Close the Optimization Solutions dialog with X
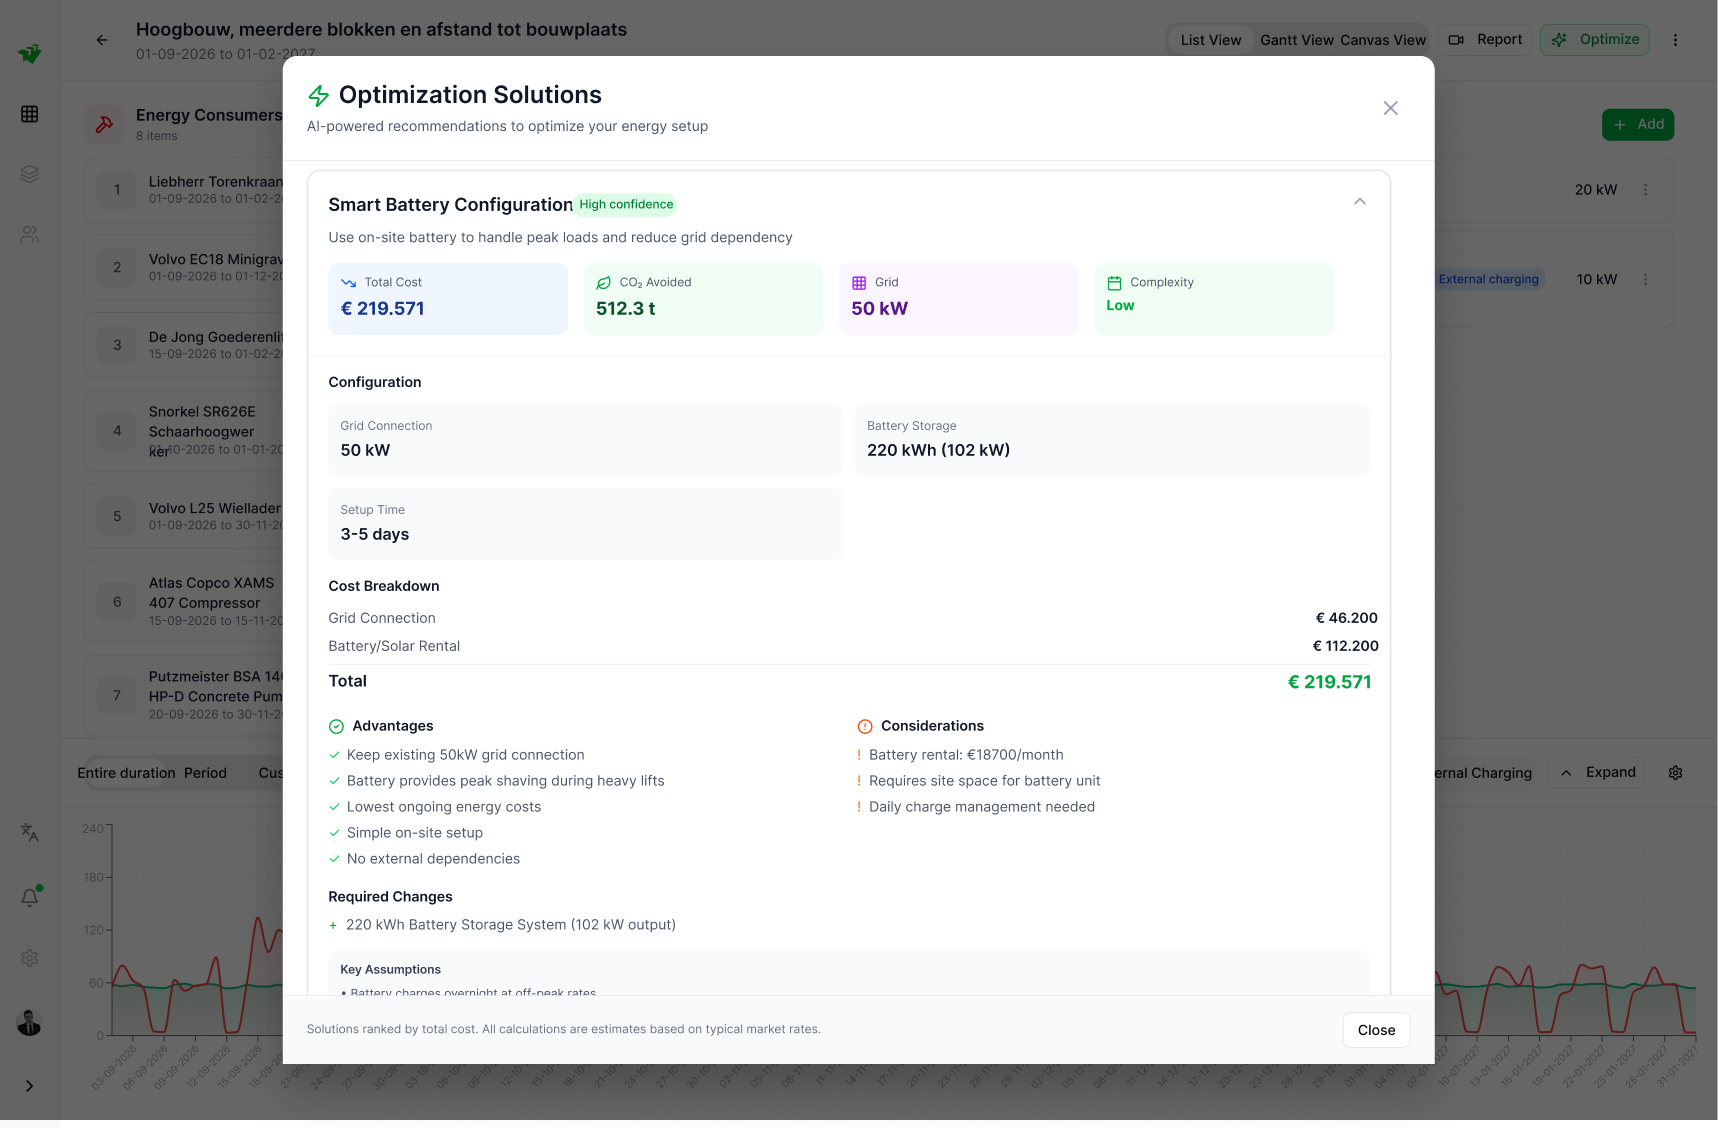The width and height of the screenshot is (1718, 1128). (x=1390, y=108)
